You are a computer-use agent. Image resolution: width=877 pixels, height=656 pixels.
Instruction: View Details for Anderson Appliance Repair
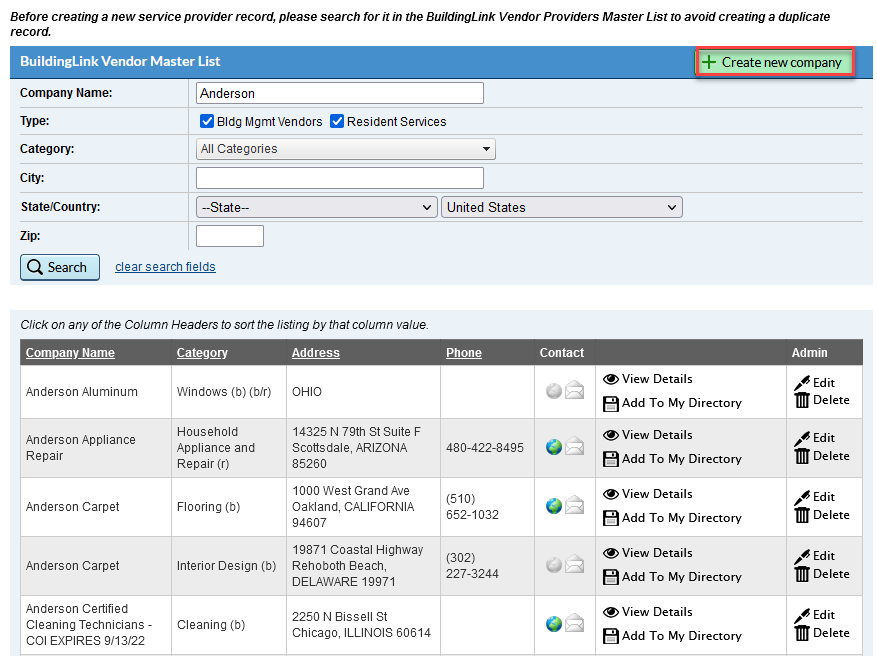648,435
